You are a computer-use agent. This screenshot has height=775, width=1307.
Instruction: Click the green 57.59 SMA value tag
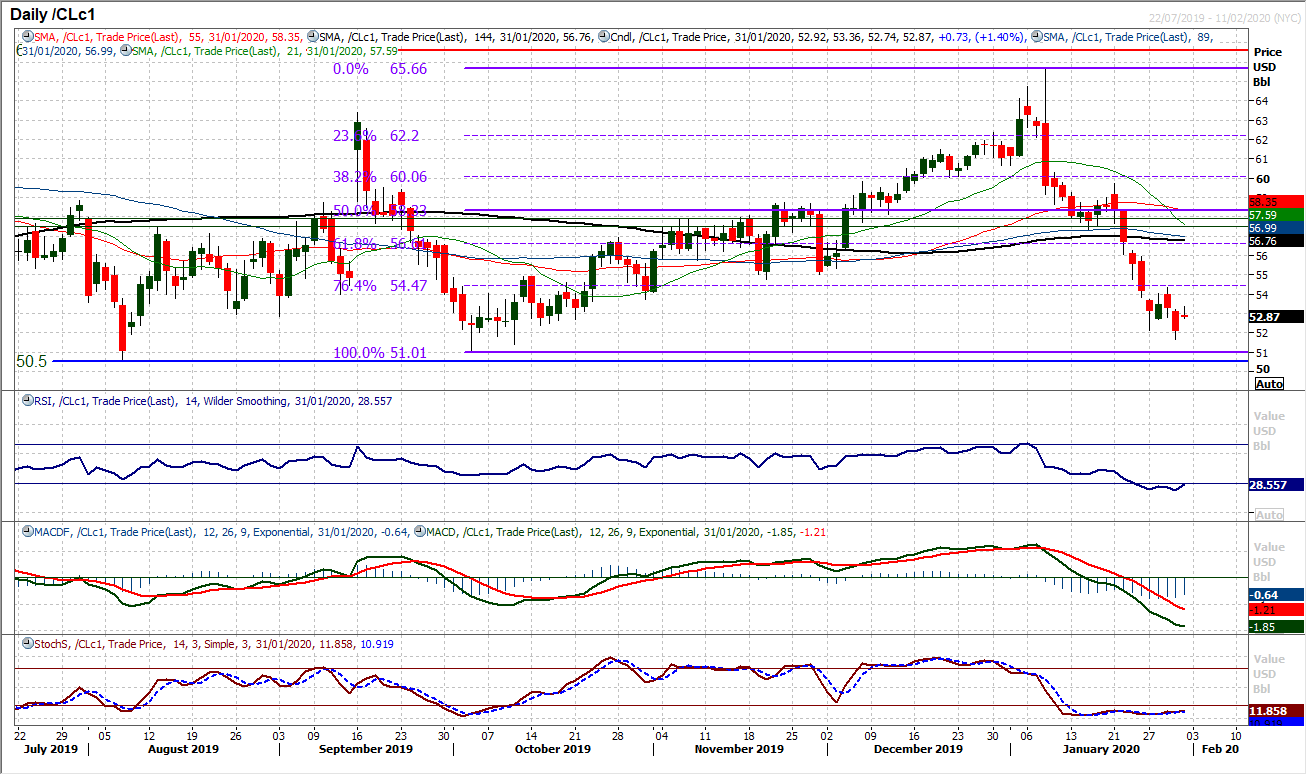point(1276,214)
